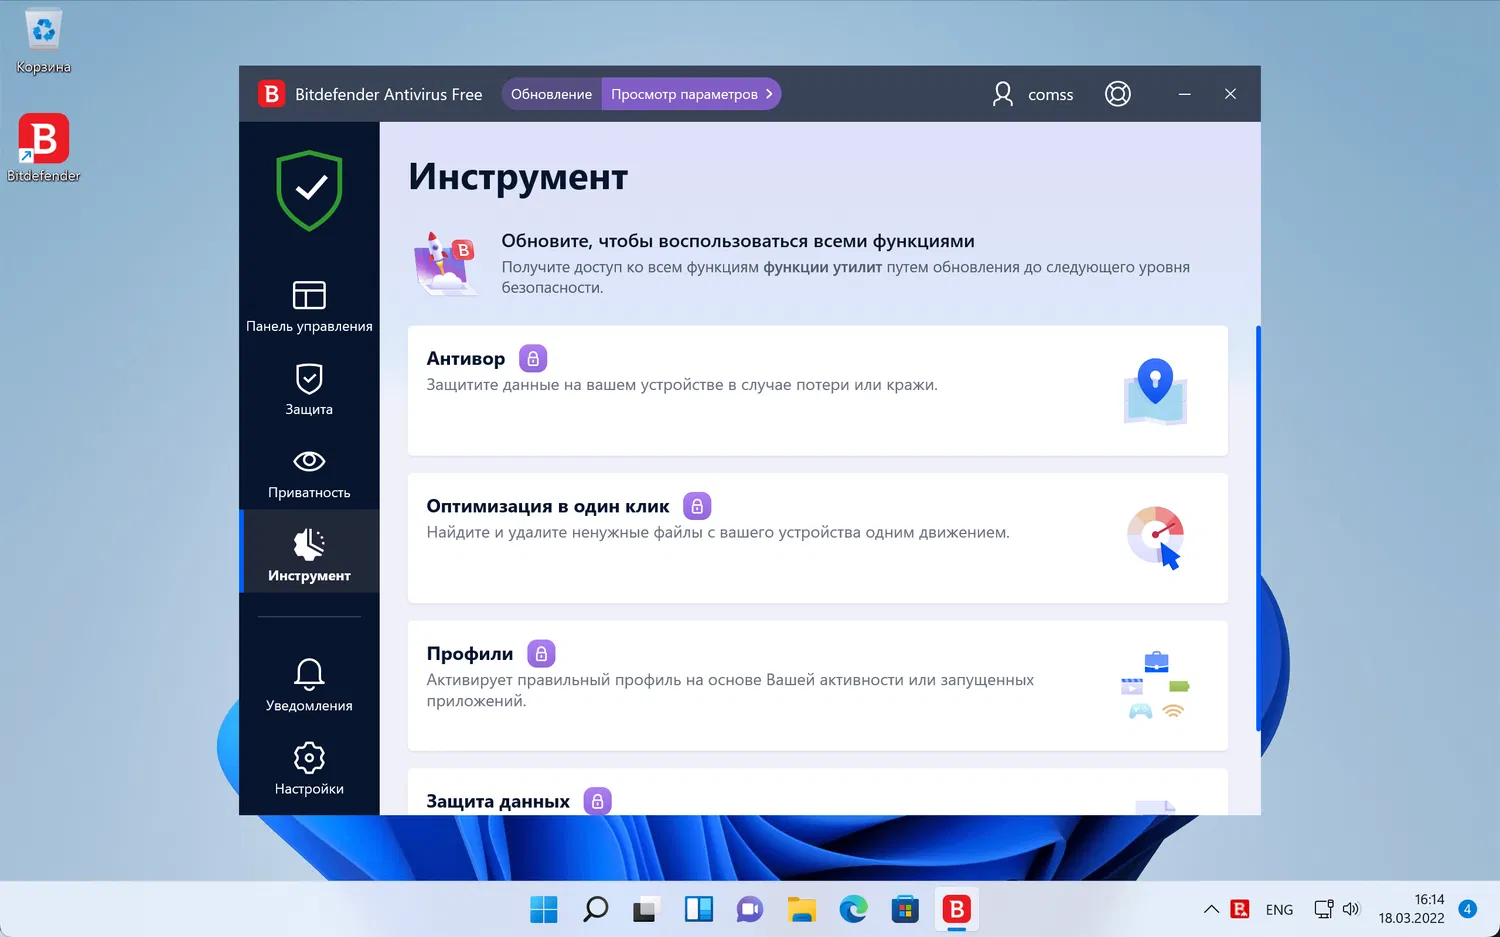Click the lock icon next to Антивор
Viewport: 1500px width, 937px height.
pos(533,358)
